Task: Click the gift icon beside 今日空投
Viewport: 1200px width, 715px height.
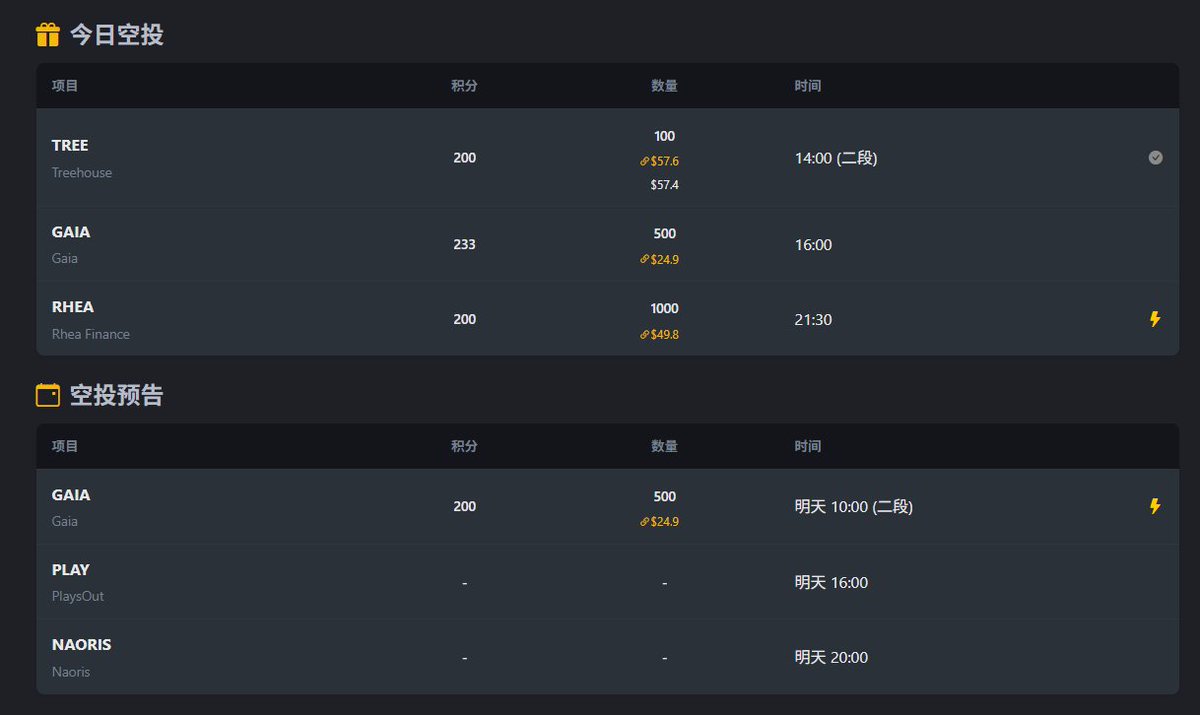Action: tap(48, 35)
